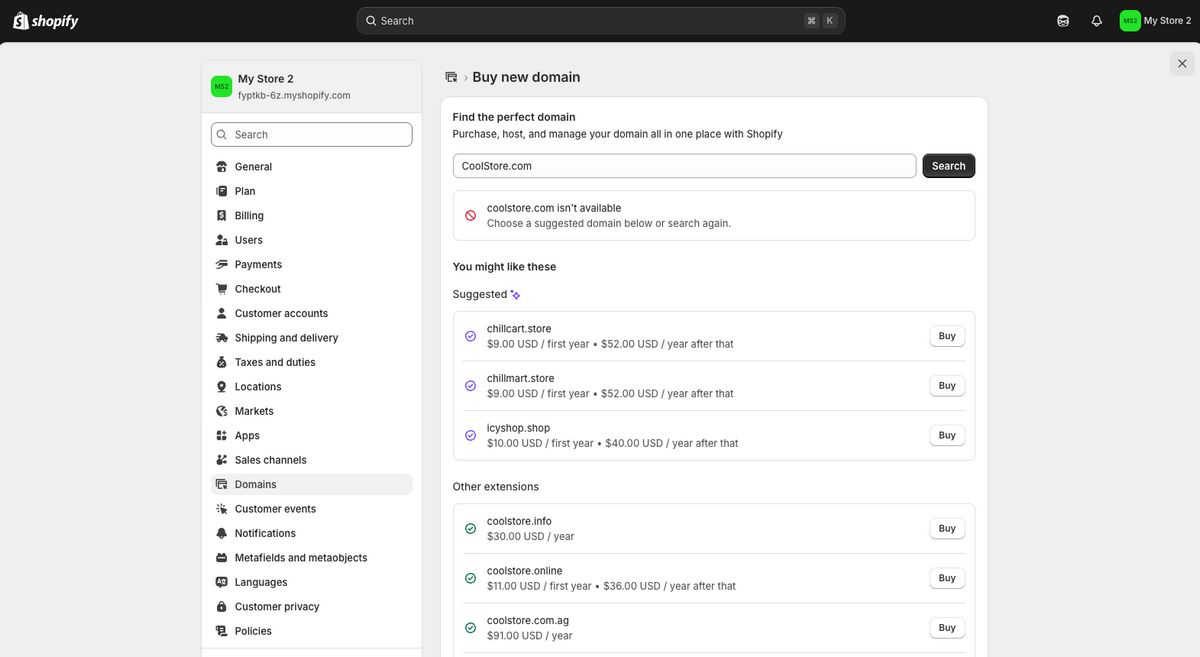Click the Plan icon in the sidebar
Viewport: 1200px width, 657px height.
click(x=222, y=191)
